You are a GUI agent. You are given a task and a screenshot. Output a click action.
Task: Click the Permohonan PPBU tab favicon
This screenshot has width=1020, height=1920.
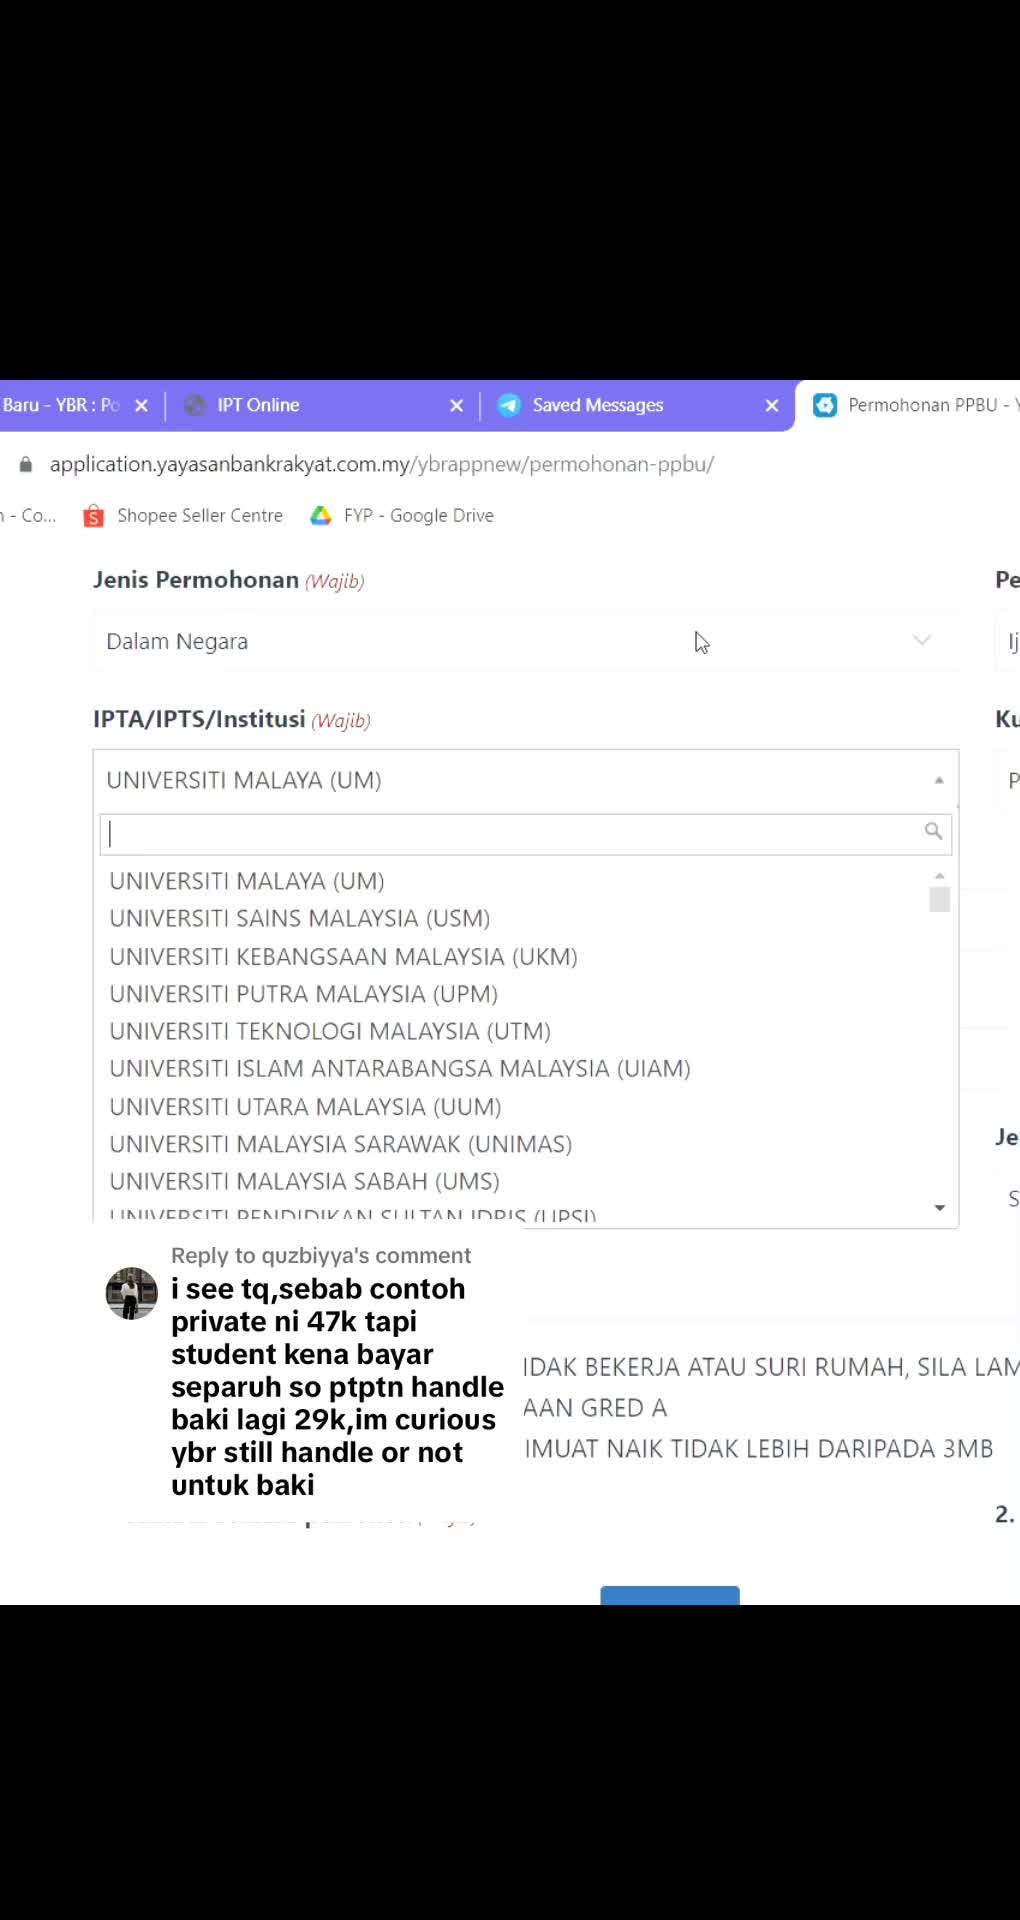pyautogui.click(x=825, y=406)
